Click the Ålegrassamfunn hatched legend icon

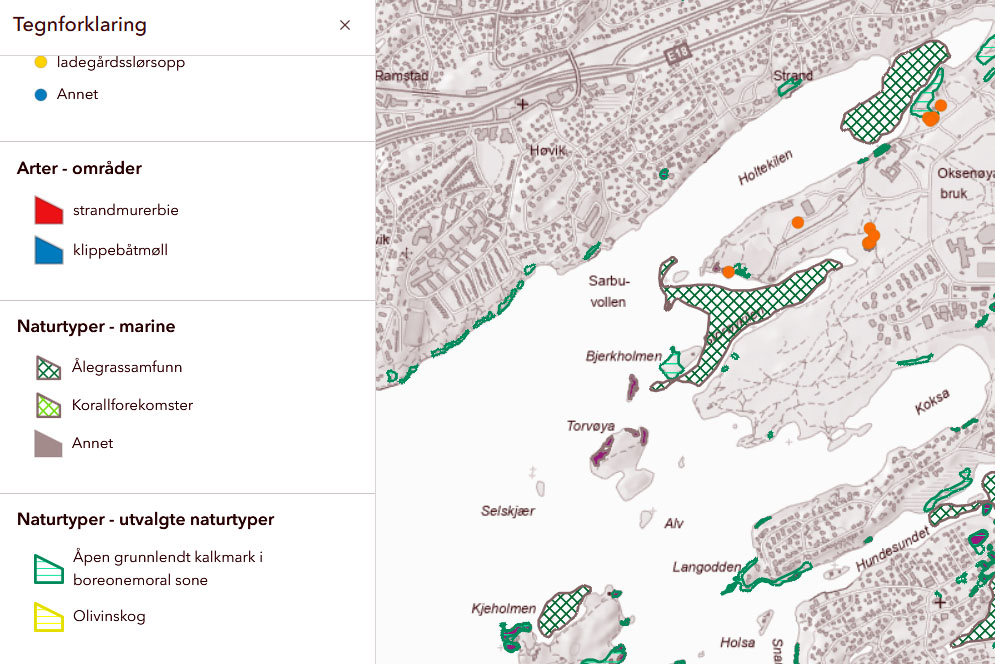(49, 368)
